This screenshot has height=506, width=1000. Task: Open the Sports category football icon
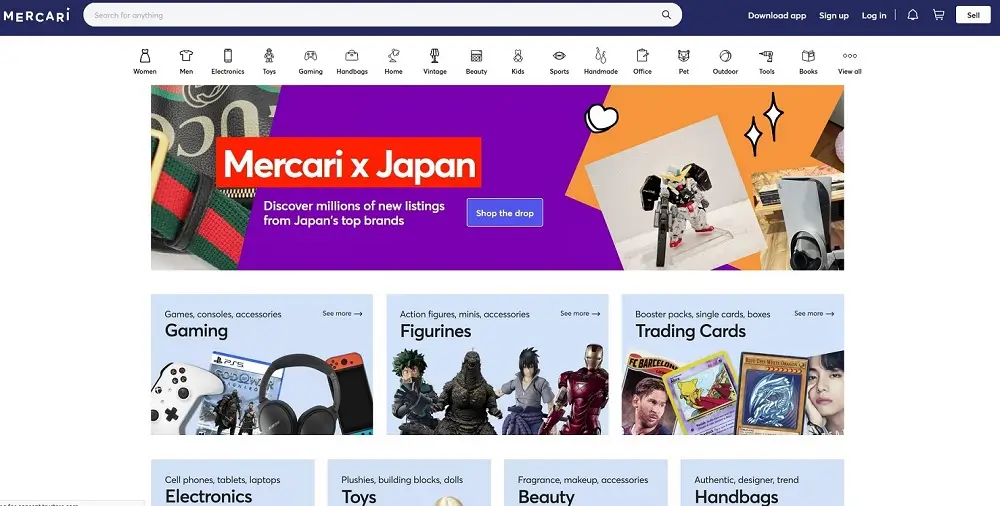559,56
